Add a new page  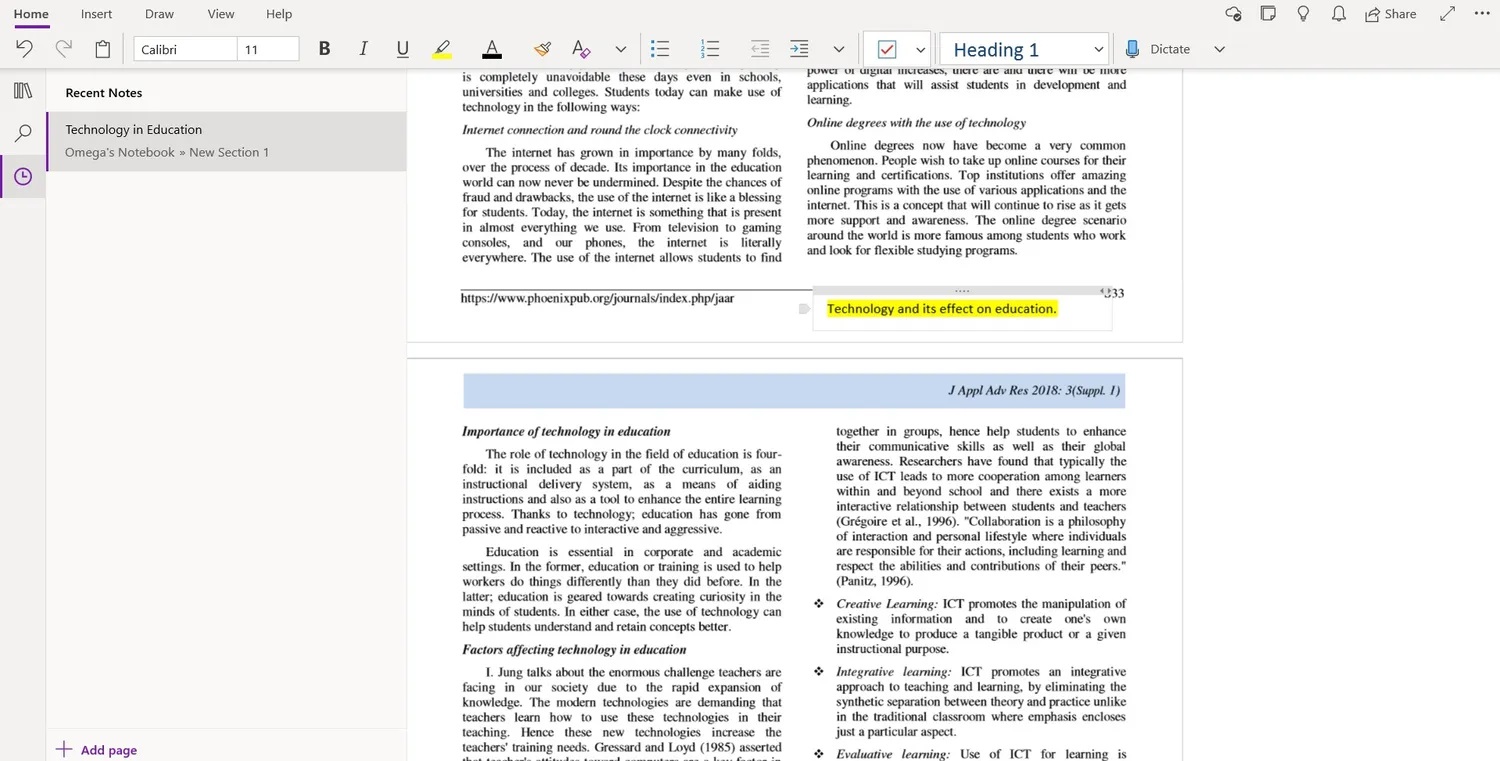point(97,750)
